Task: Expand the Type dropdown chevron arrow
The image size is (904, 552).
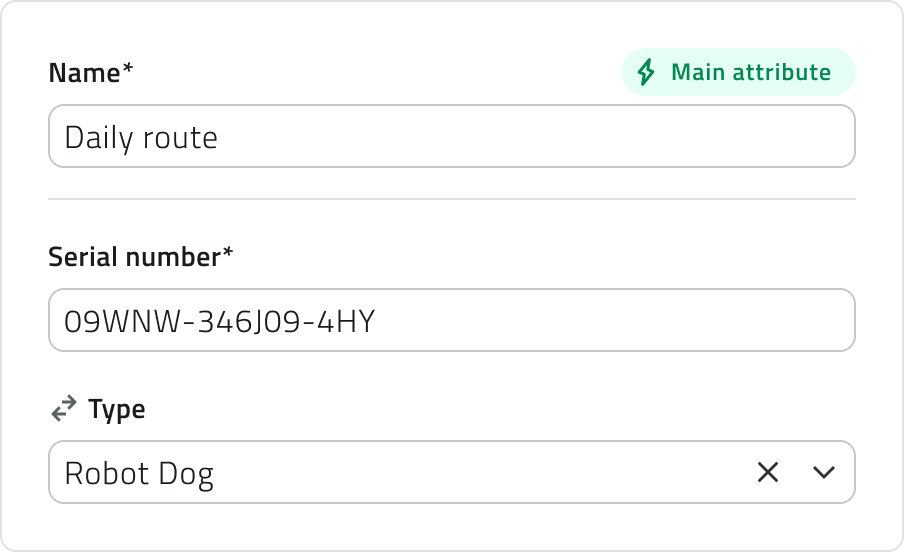Action: (x=824, y=472)
